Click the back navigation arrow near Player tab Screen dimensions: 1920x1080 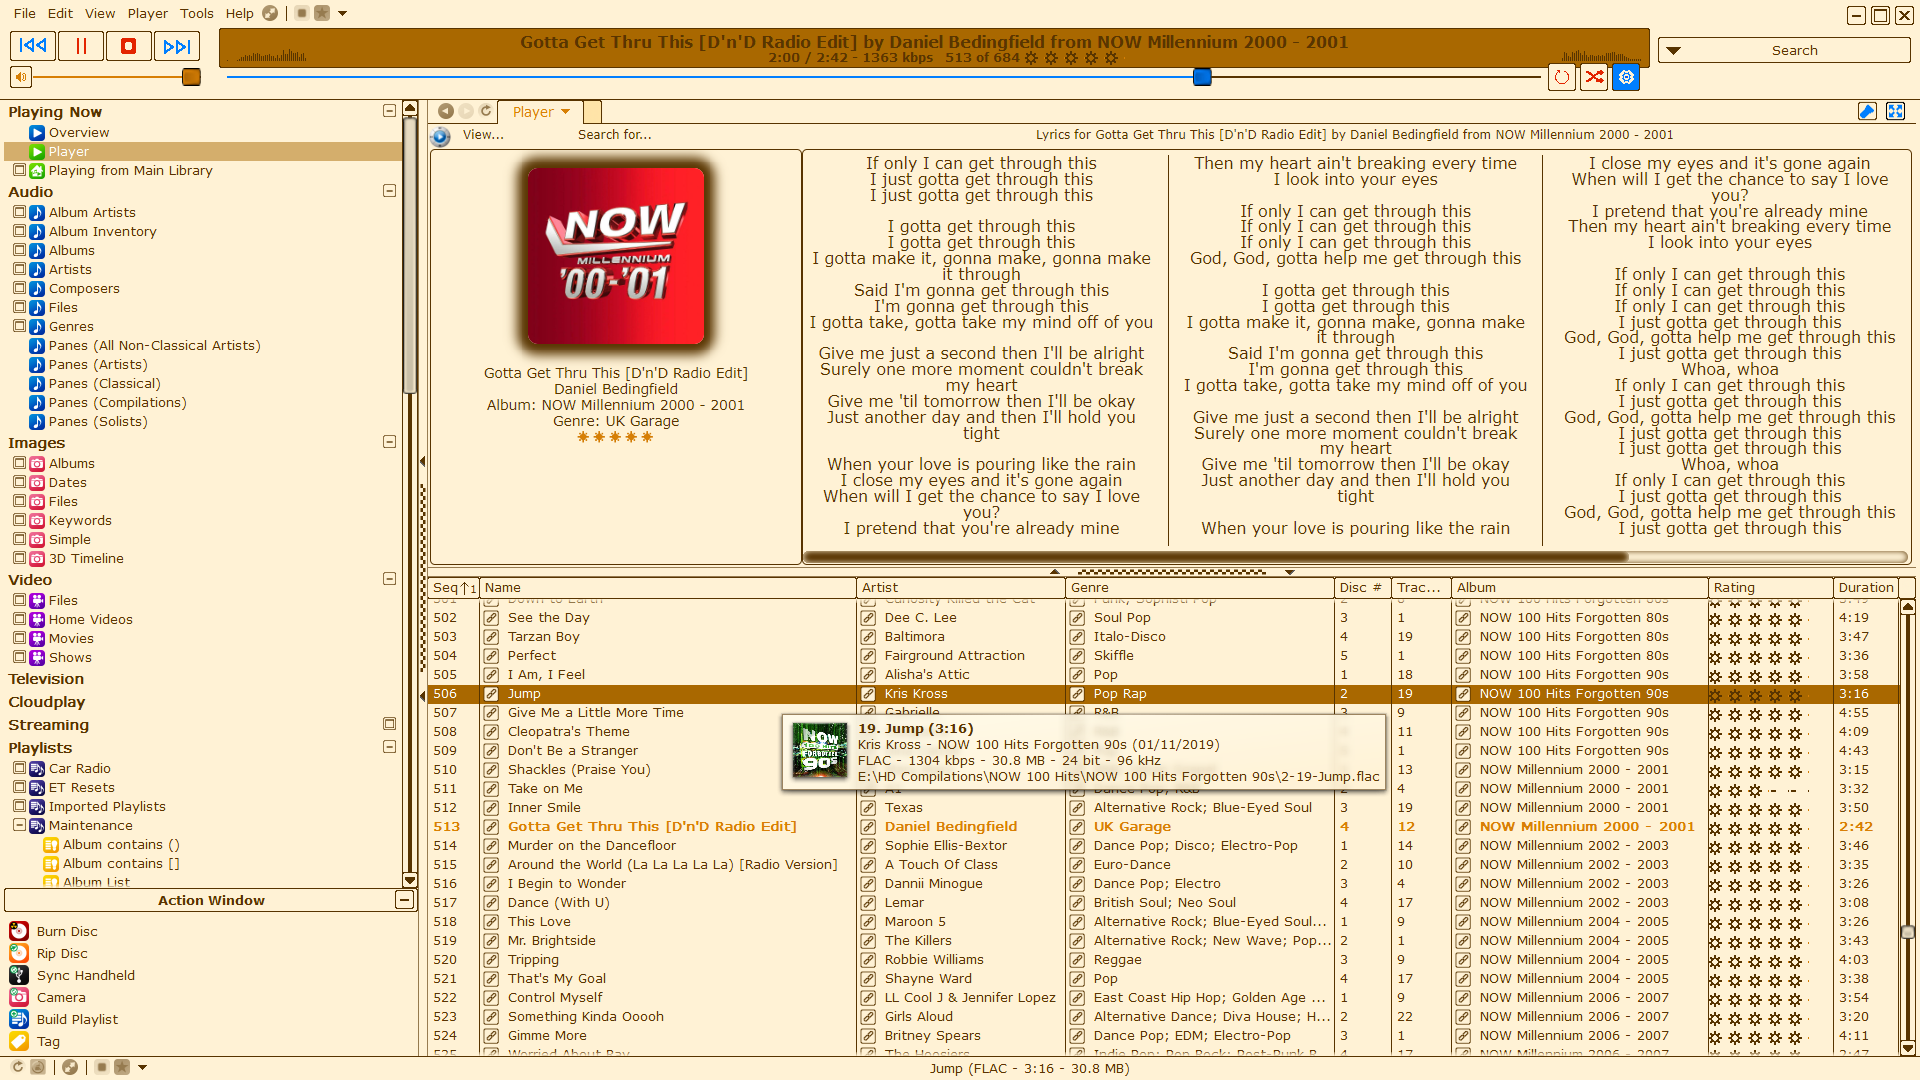(446, 111)
